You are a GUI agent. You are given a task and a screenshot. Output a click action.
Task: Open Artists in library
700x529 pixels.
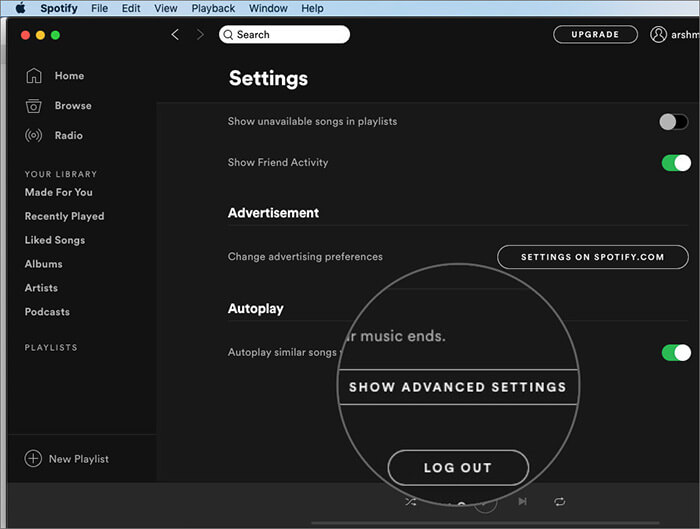point(41,288)
